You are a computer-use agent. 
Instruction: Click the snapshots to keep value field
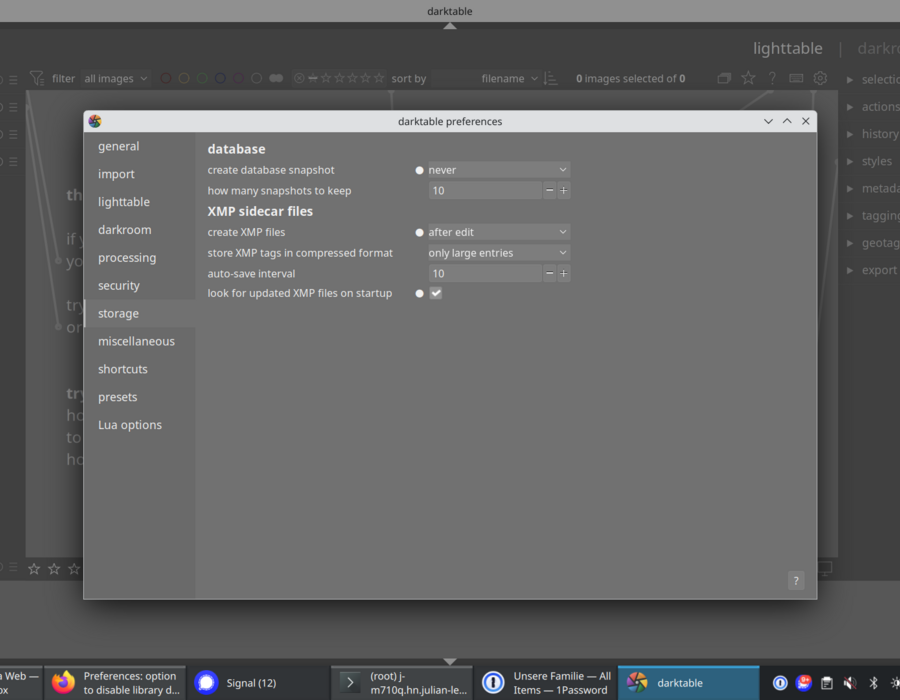point(484,190)
